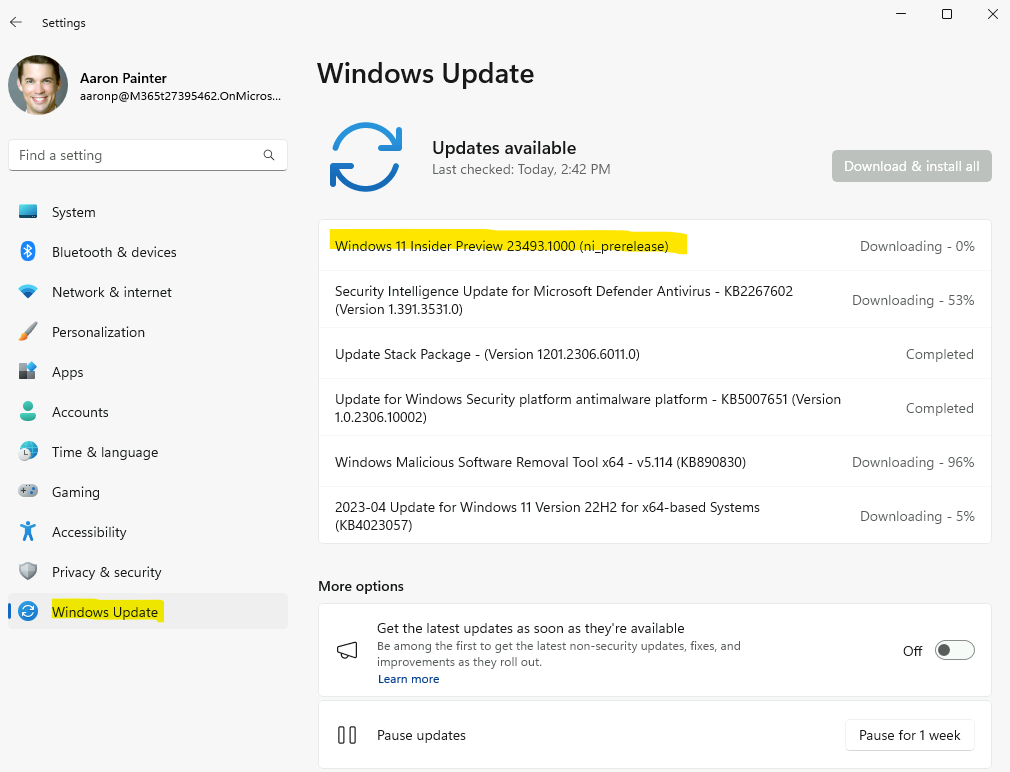
Task: Open Aaron Painter's profile picture
Action: point(38,85)
